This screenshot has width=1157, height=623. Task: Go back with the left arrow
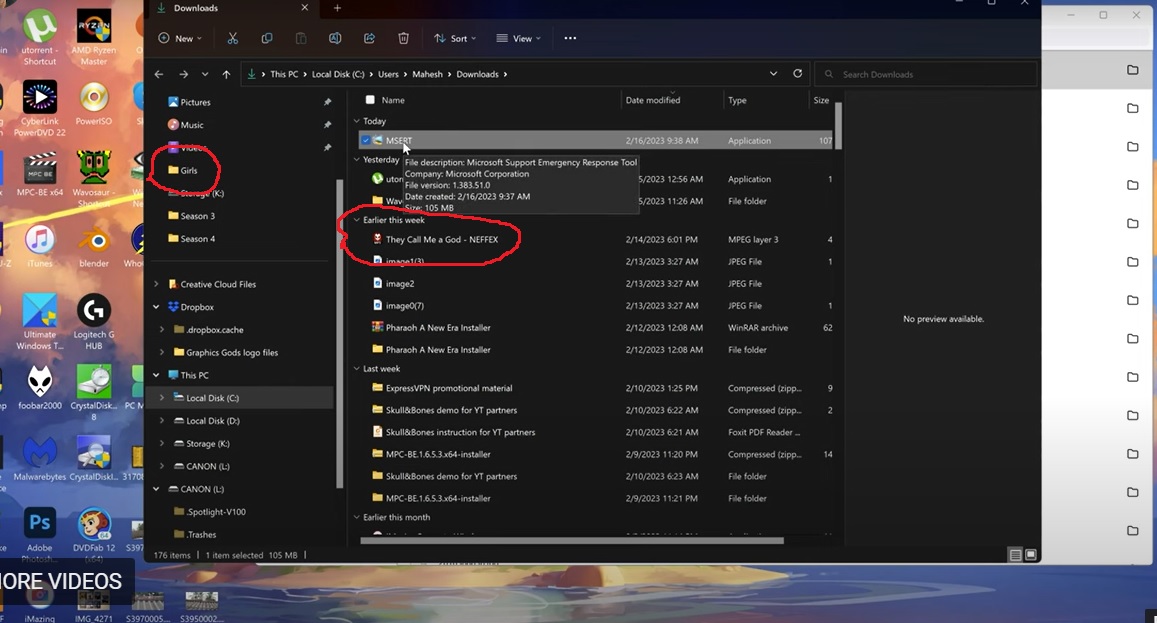(159, 74)
